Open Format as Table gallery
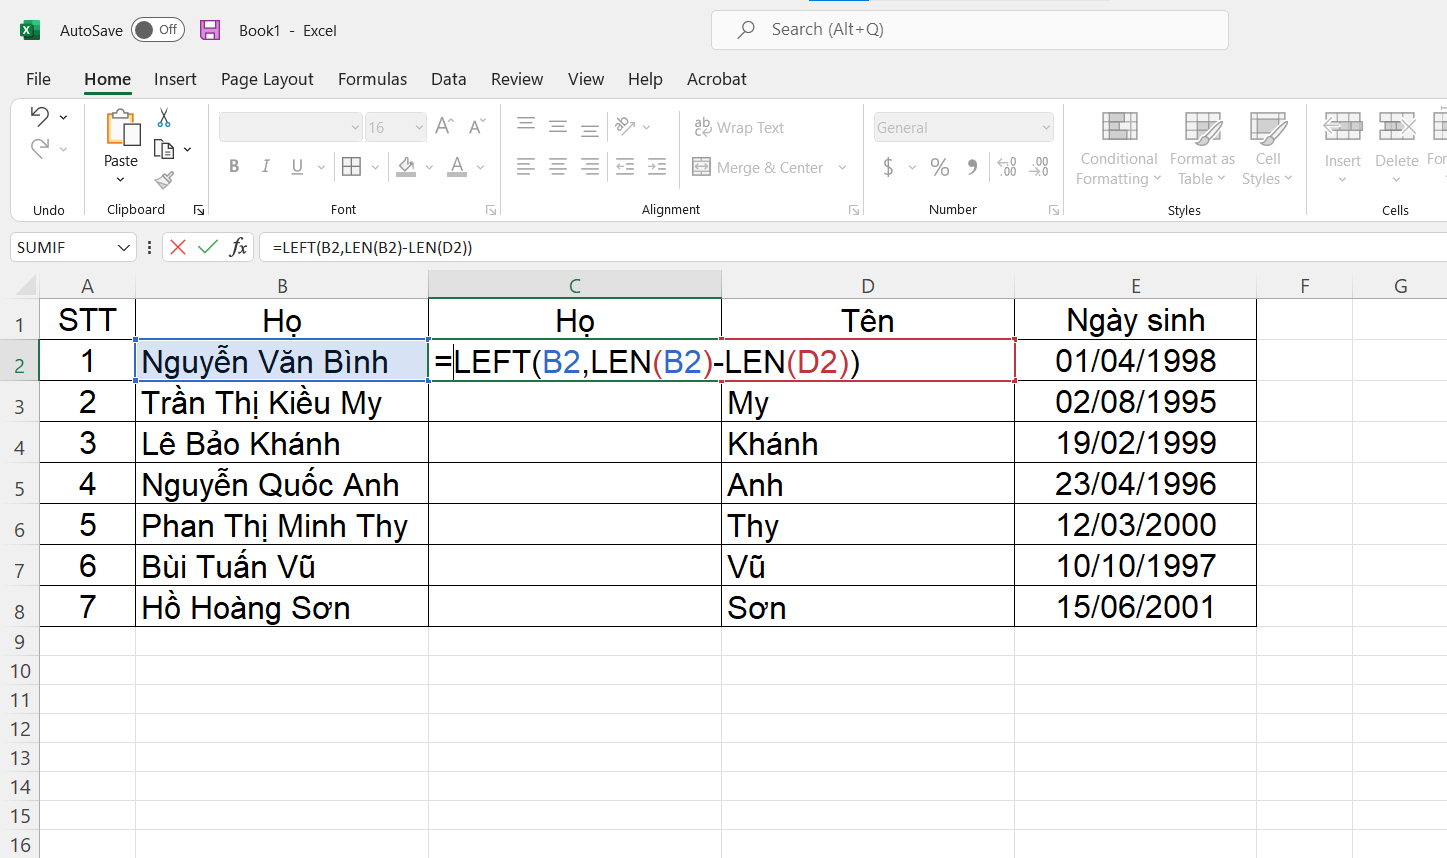Image resolution: width=1447 pixels, height=858 pixels. click(1202, 149)
